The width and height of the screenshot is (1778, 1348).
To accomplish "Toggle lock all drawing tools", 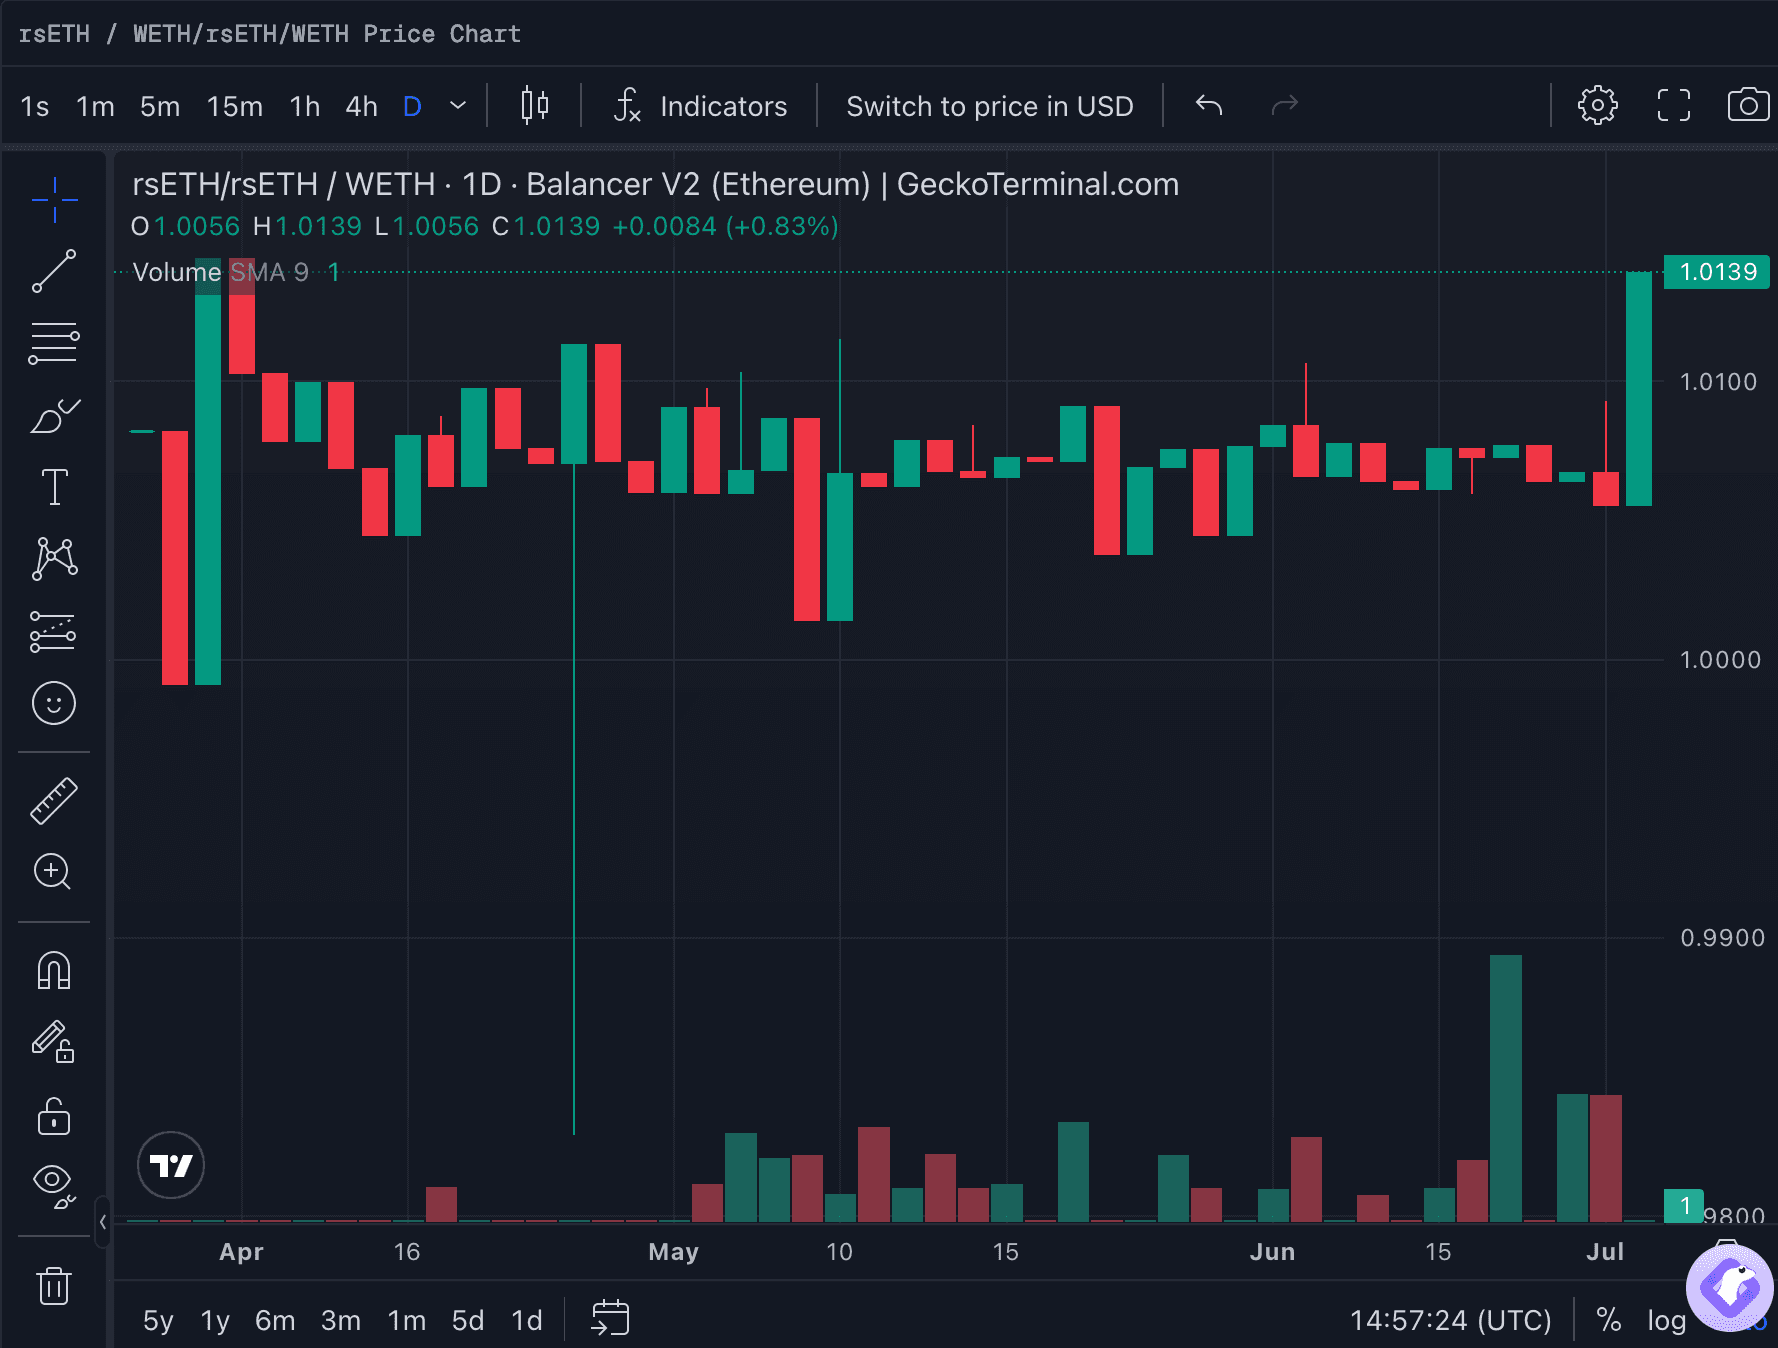I will point(54,1116).
